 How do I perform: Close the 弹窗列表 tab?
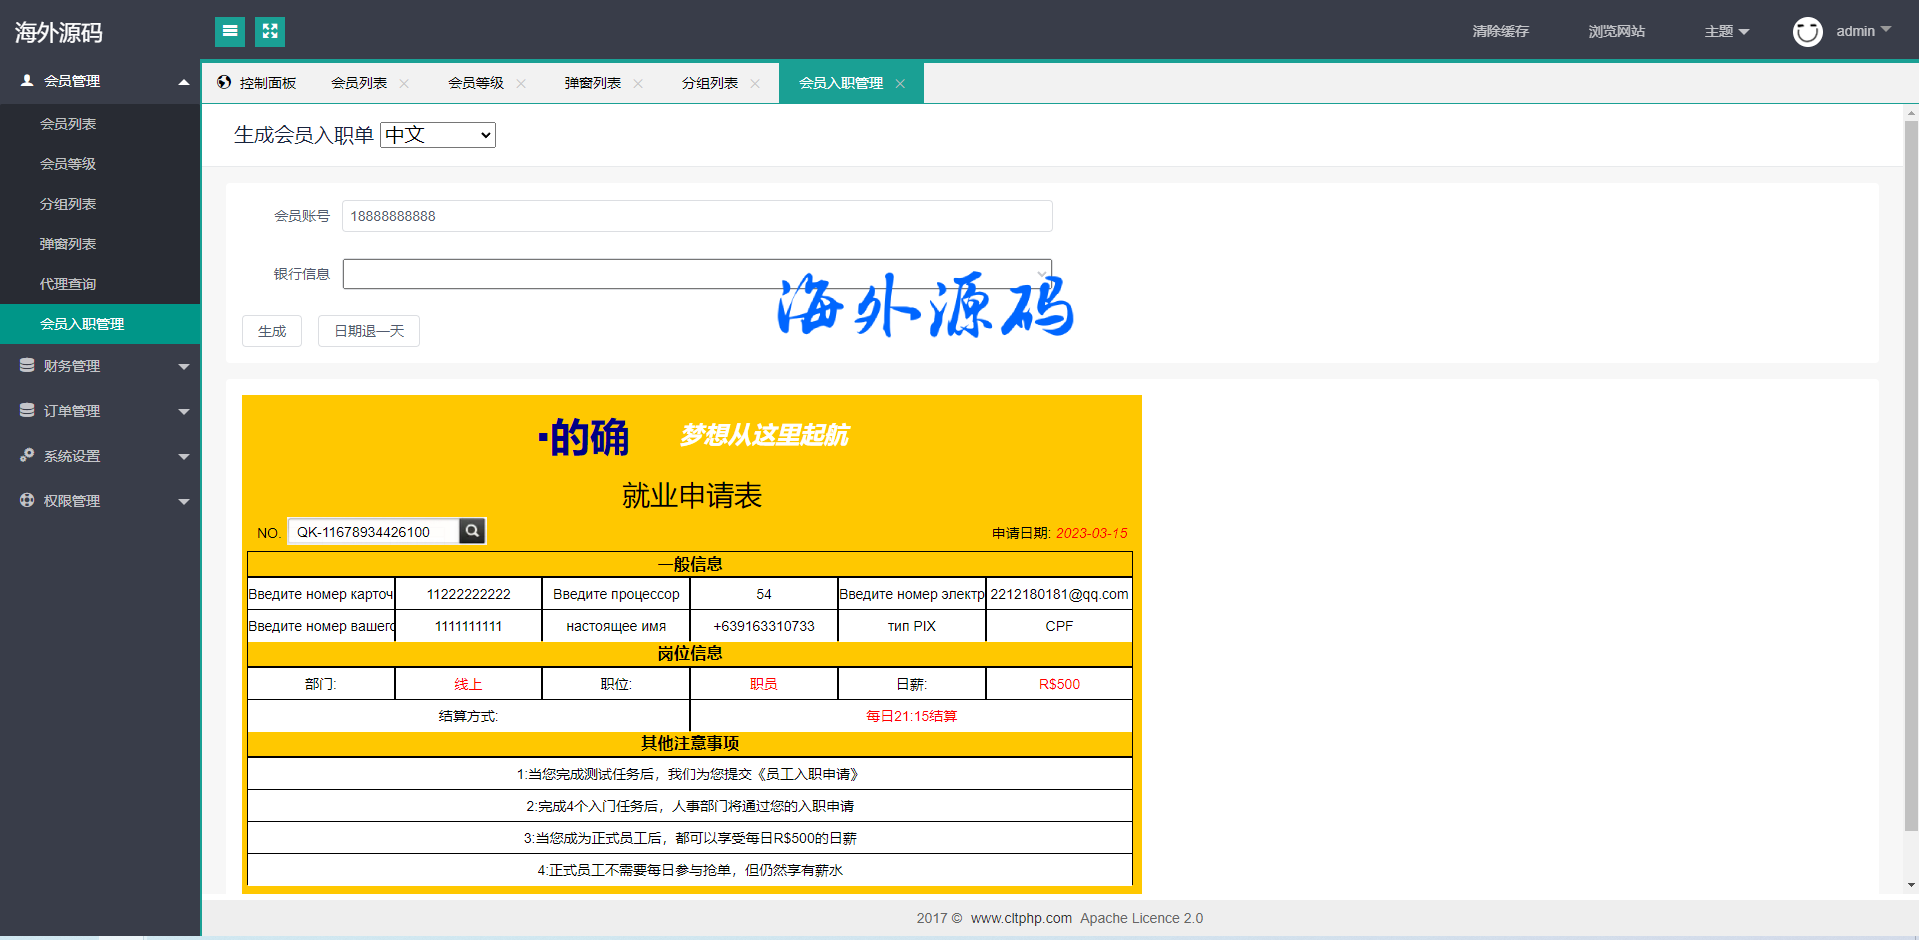[x=638, y=84]
